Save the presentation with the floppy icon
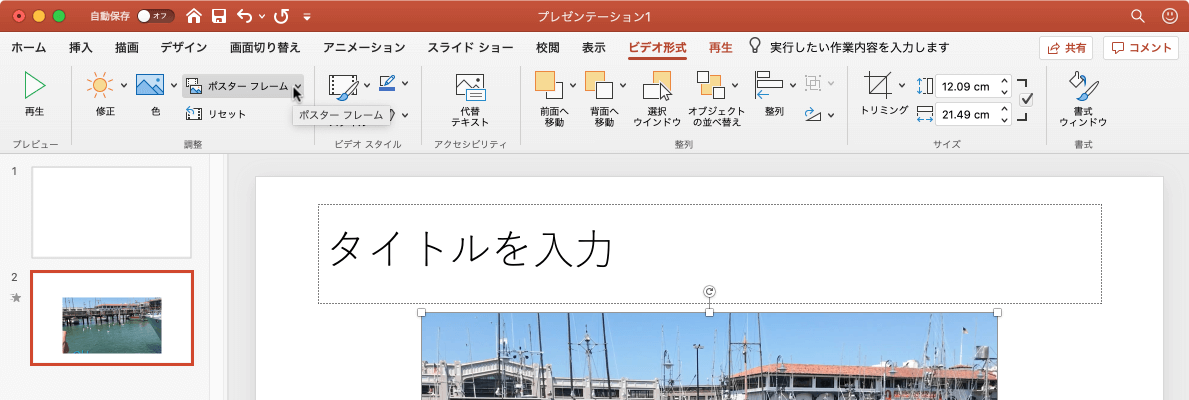The image size is (1189, 400). tap(218, 15)
